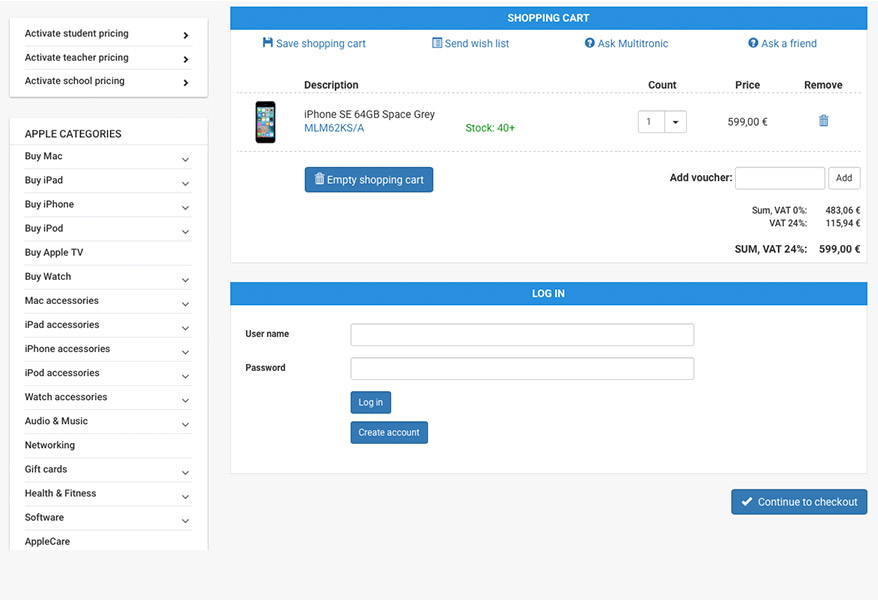Remove iPhone SE using the trash icon
The height and width of the screenshot is (600, 878).
pos(824,120)
